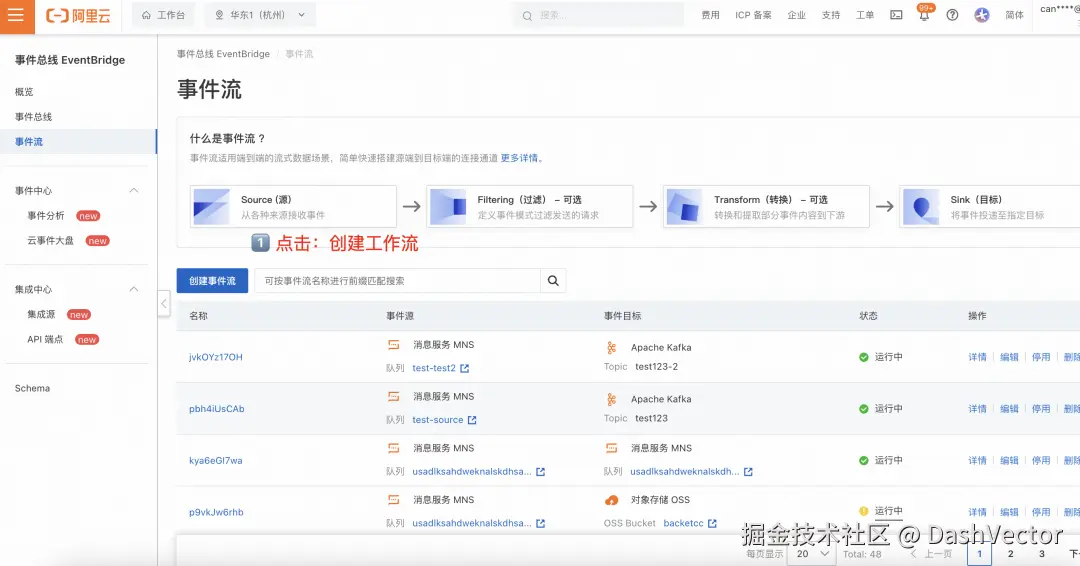
Task: Click 事件总线 EventBridge breadcrumb link
Action: pyautogui.click(x=223, y=54)
